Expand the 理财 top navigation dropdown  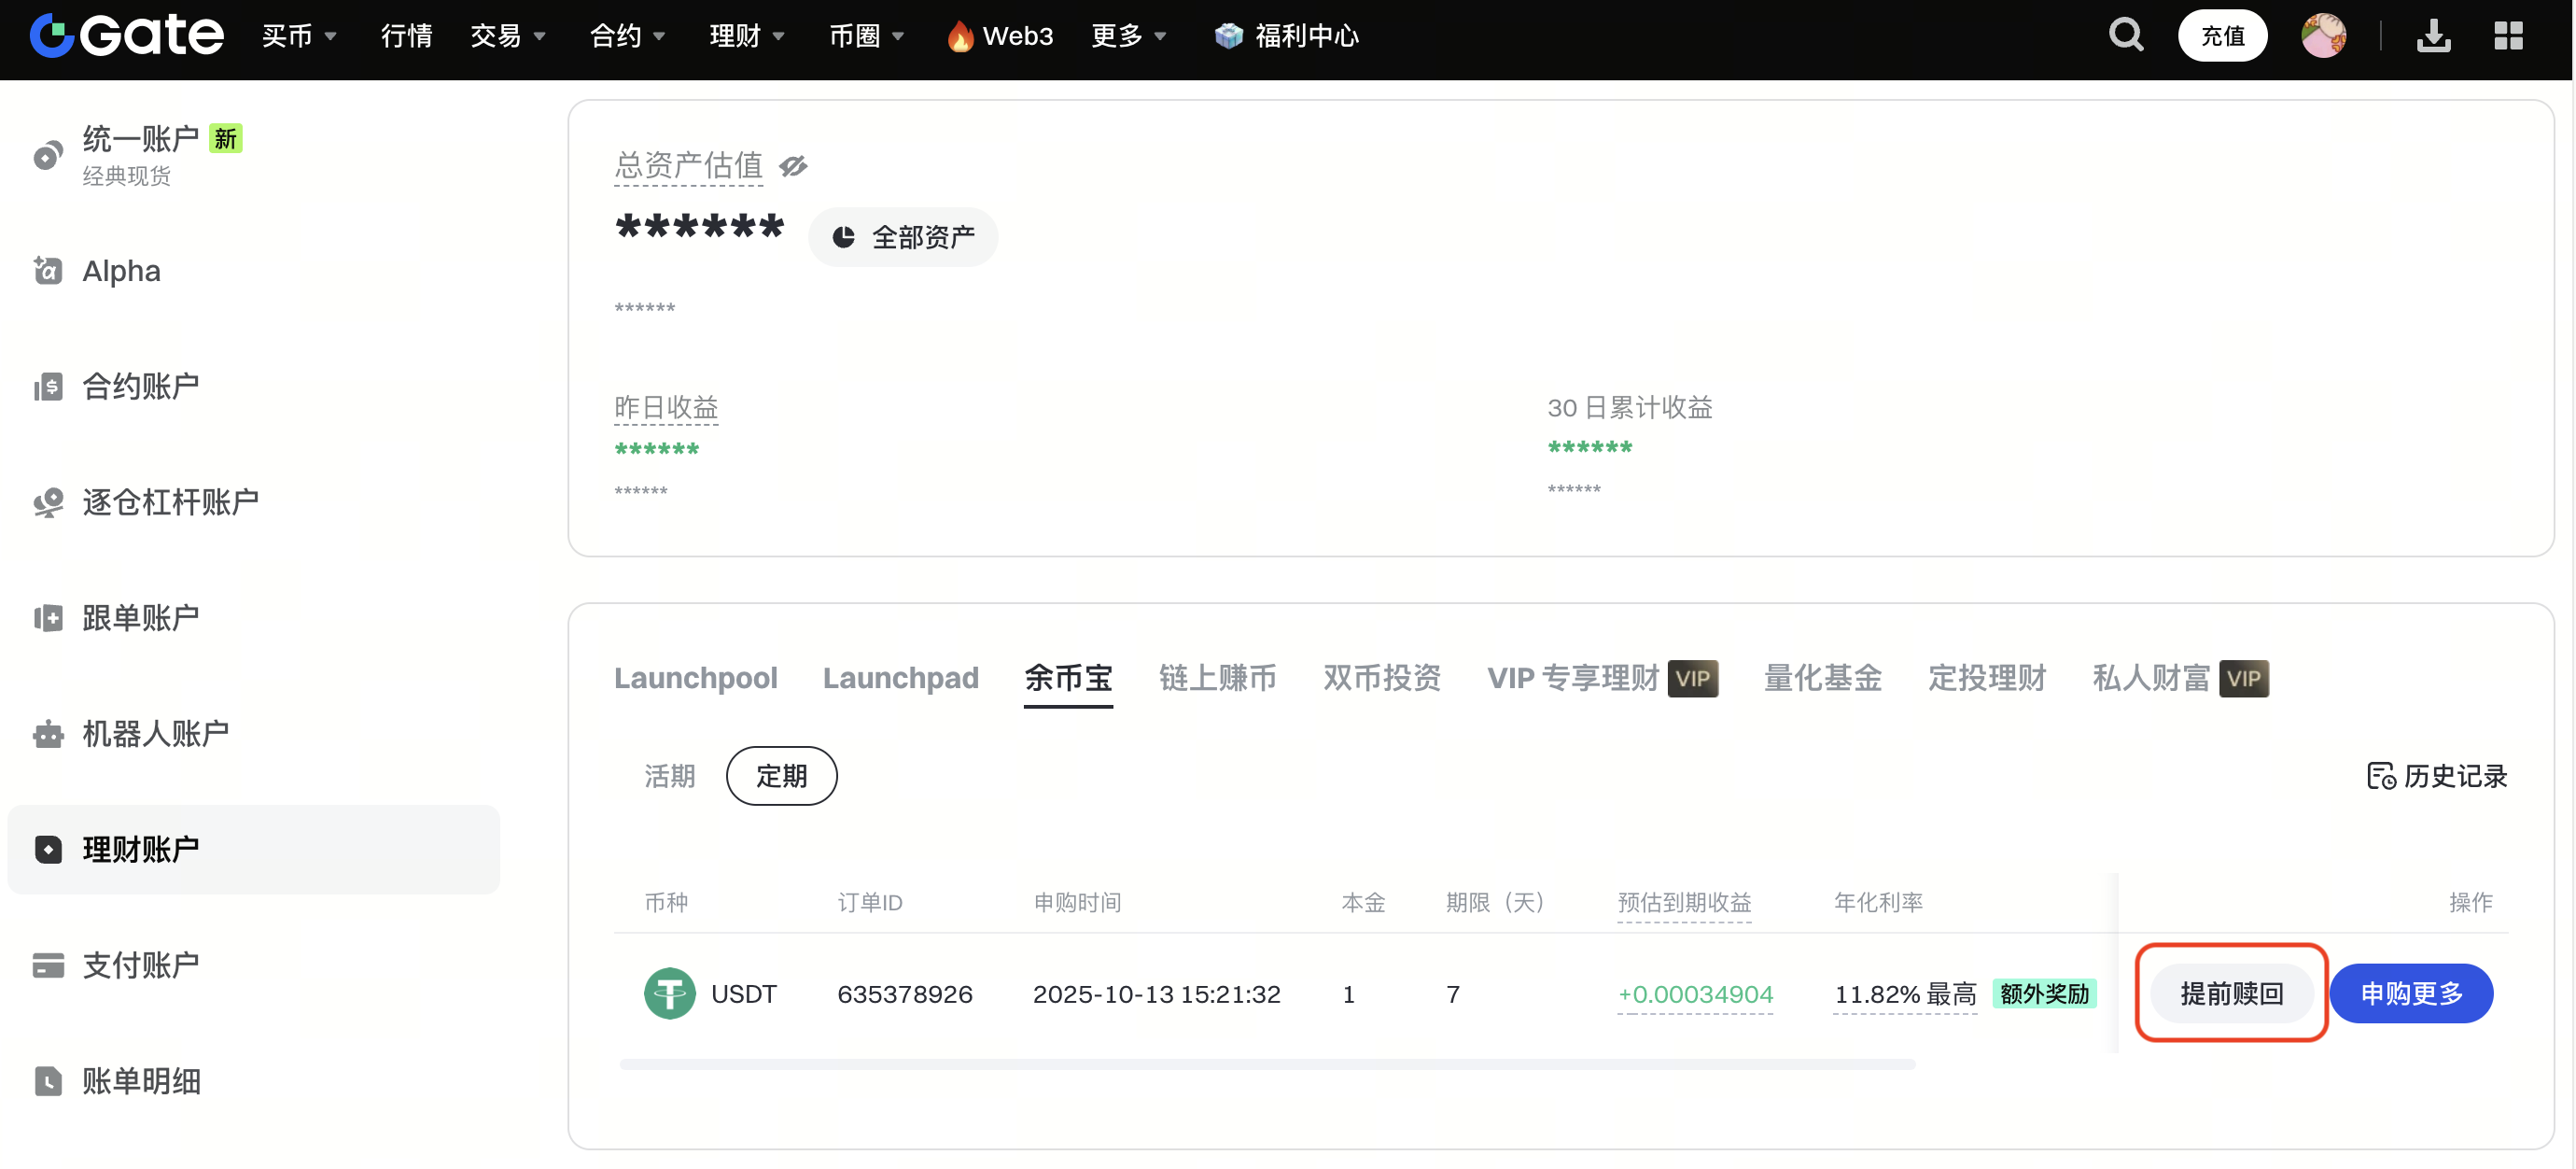click(746, 36)
